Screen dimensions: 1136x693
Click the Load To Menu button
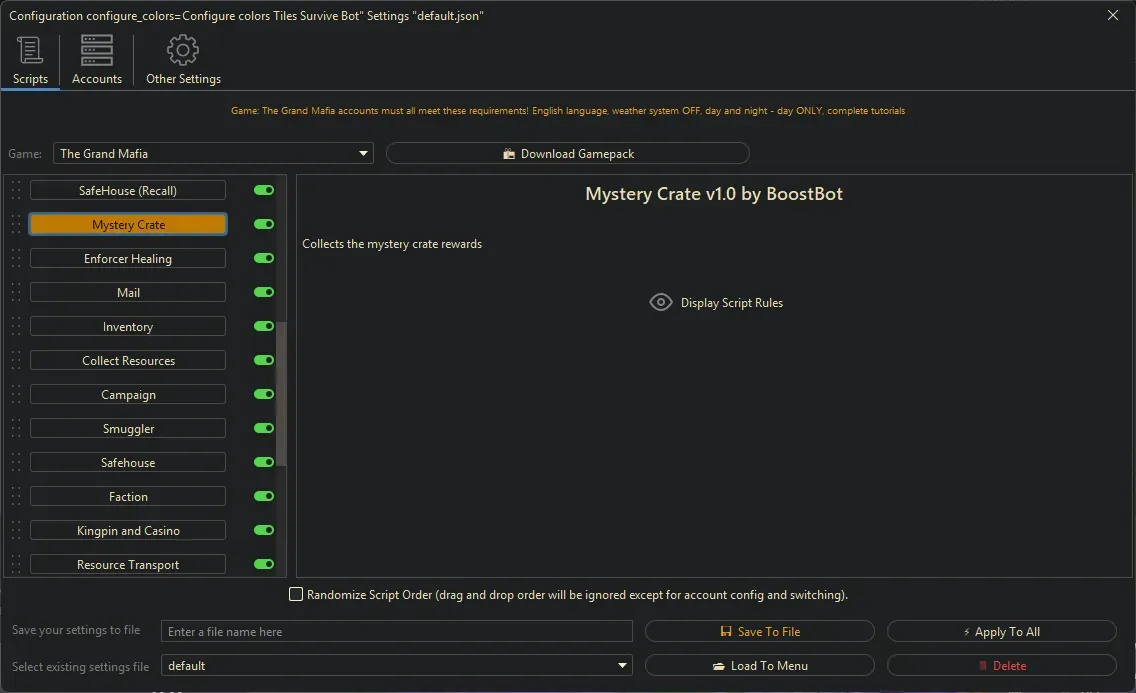pos(759,665)
